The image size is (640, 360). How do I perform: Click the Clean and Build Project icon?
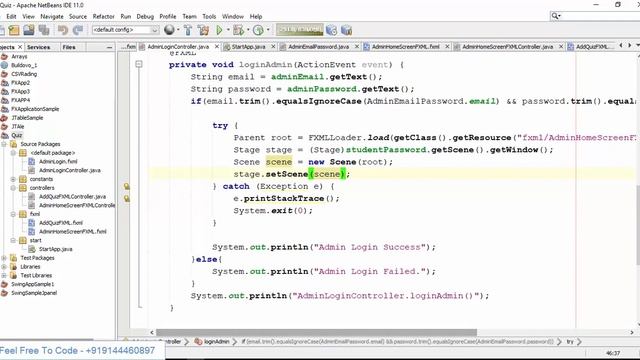coord(203,30)
